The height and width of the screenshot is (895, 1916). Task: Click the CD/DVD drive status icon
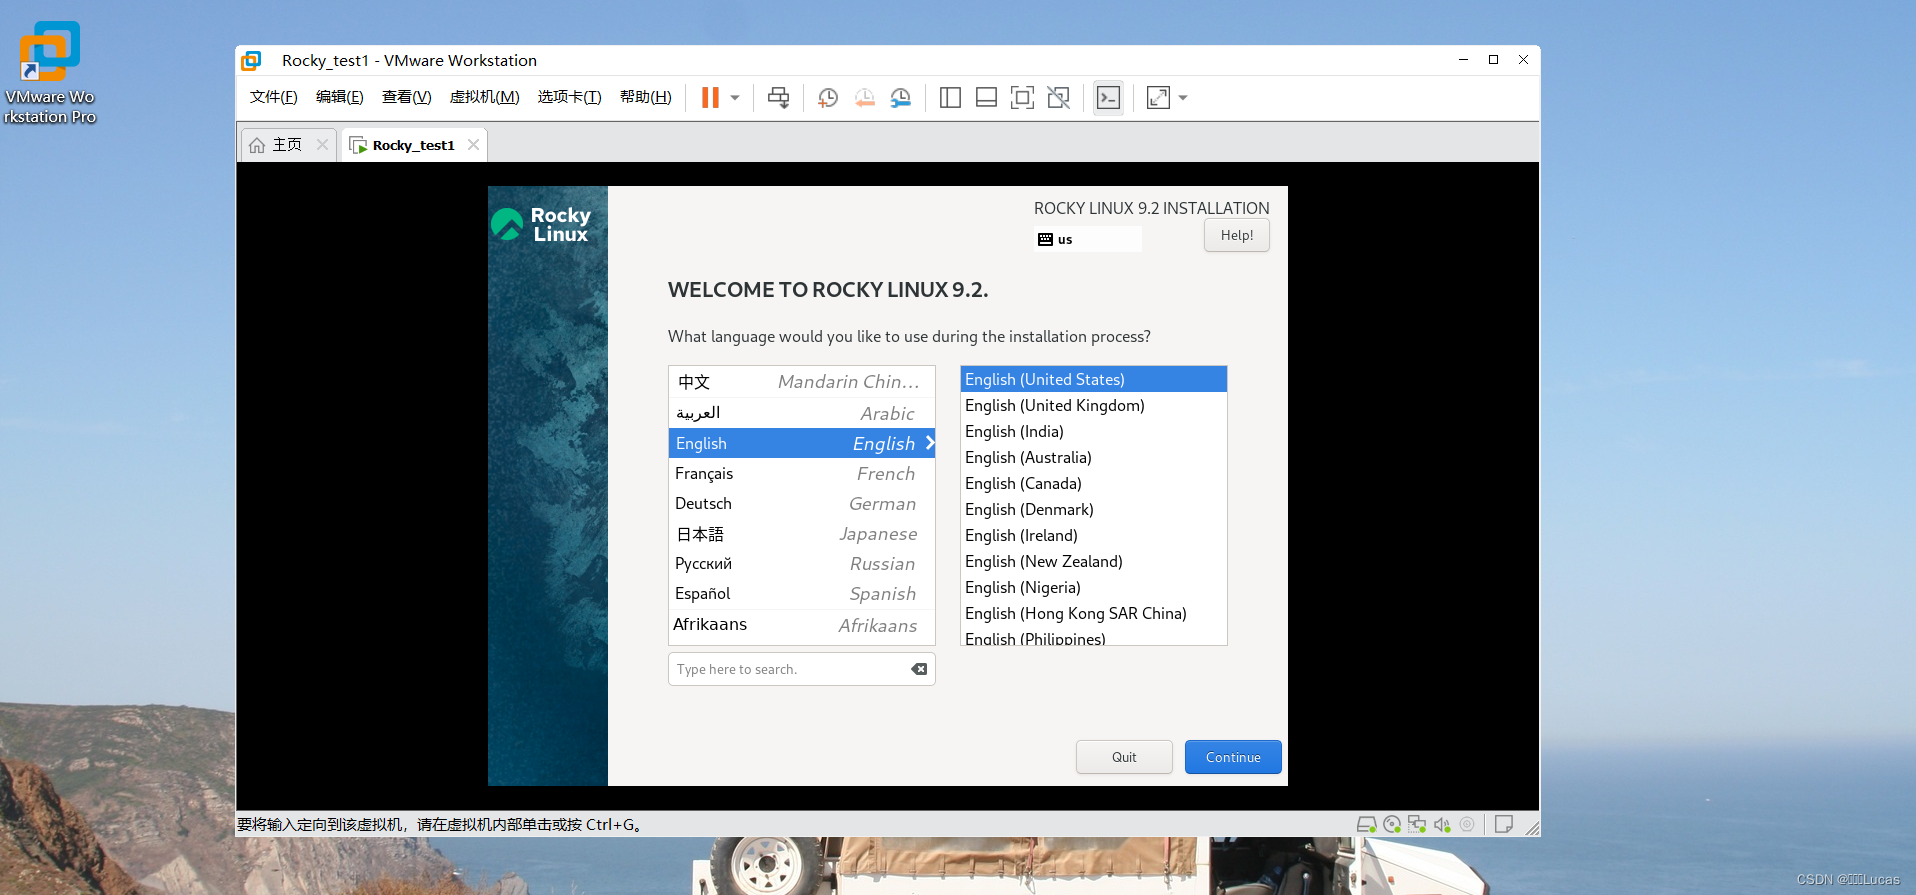pos(1392,825)
